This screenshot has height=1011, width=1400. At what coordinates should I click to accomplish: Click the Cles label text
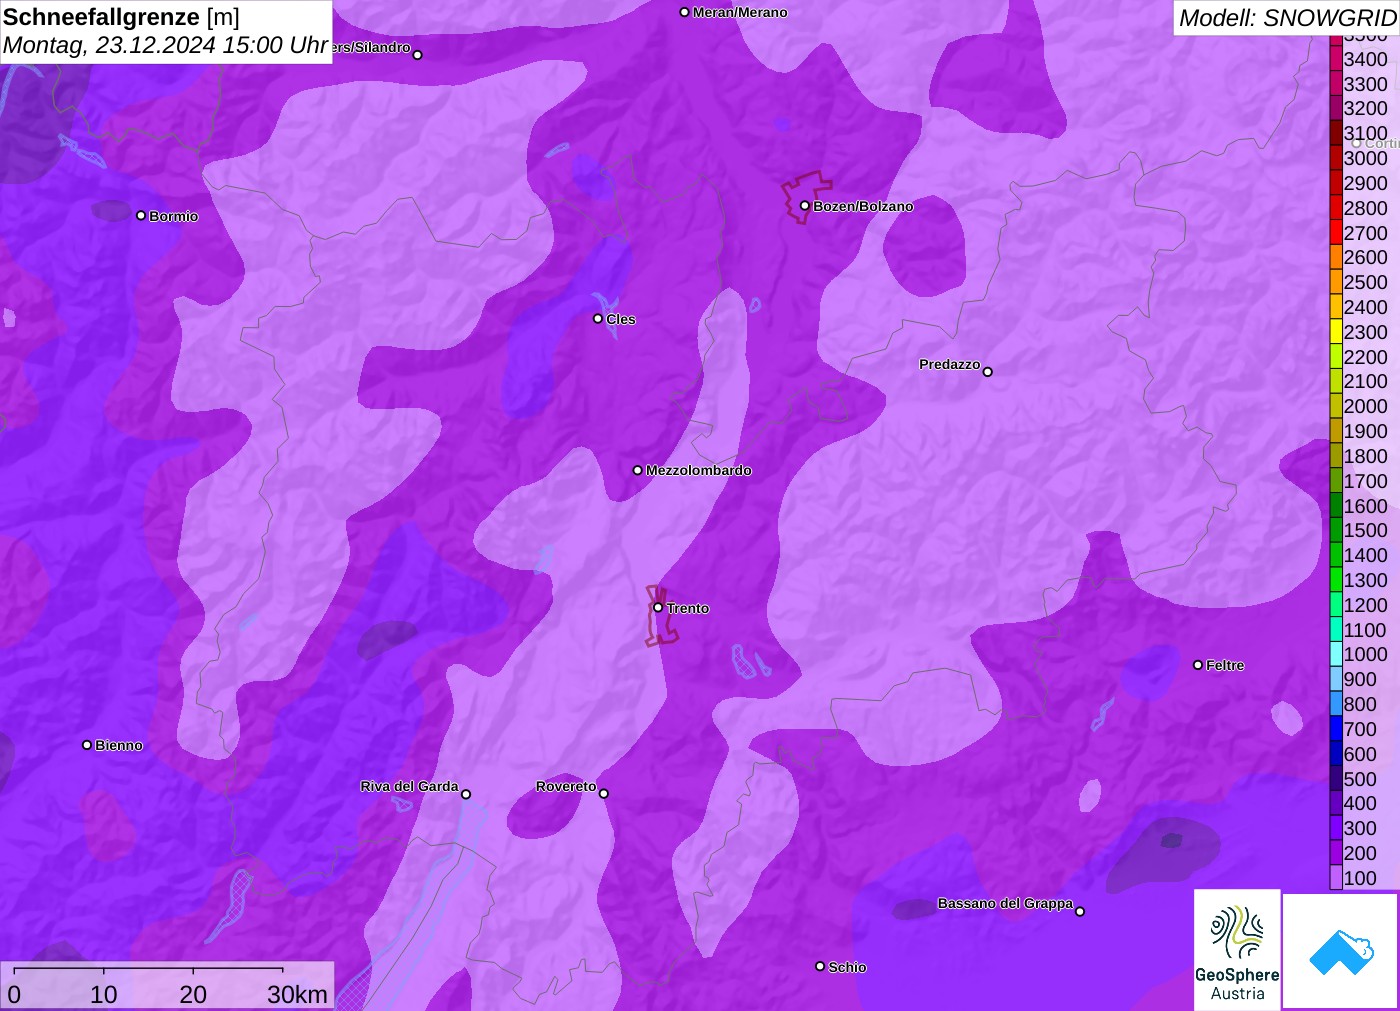621,319
